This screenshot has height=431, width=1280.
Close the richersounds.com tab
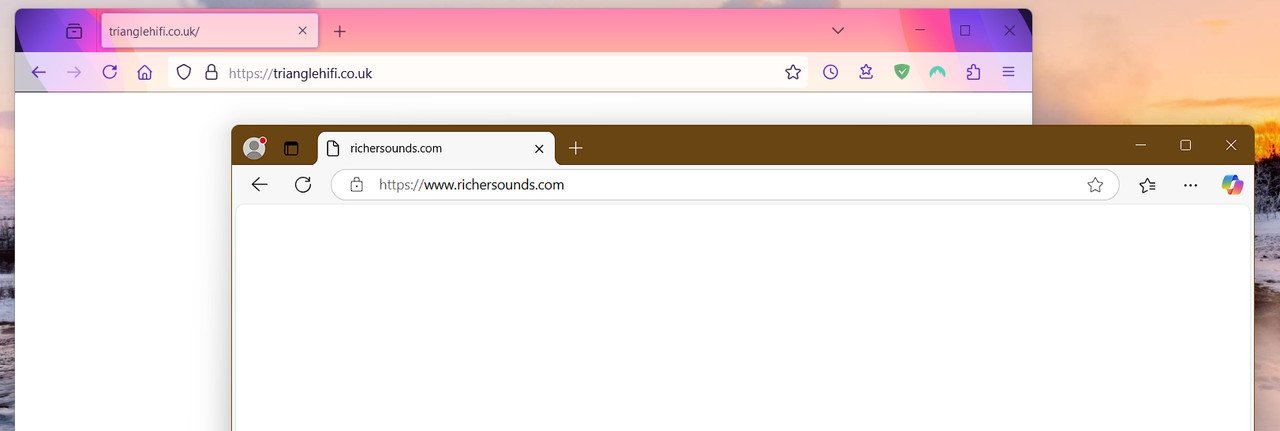pyautogui.click(x=539, y=148)
